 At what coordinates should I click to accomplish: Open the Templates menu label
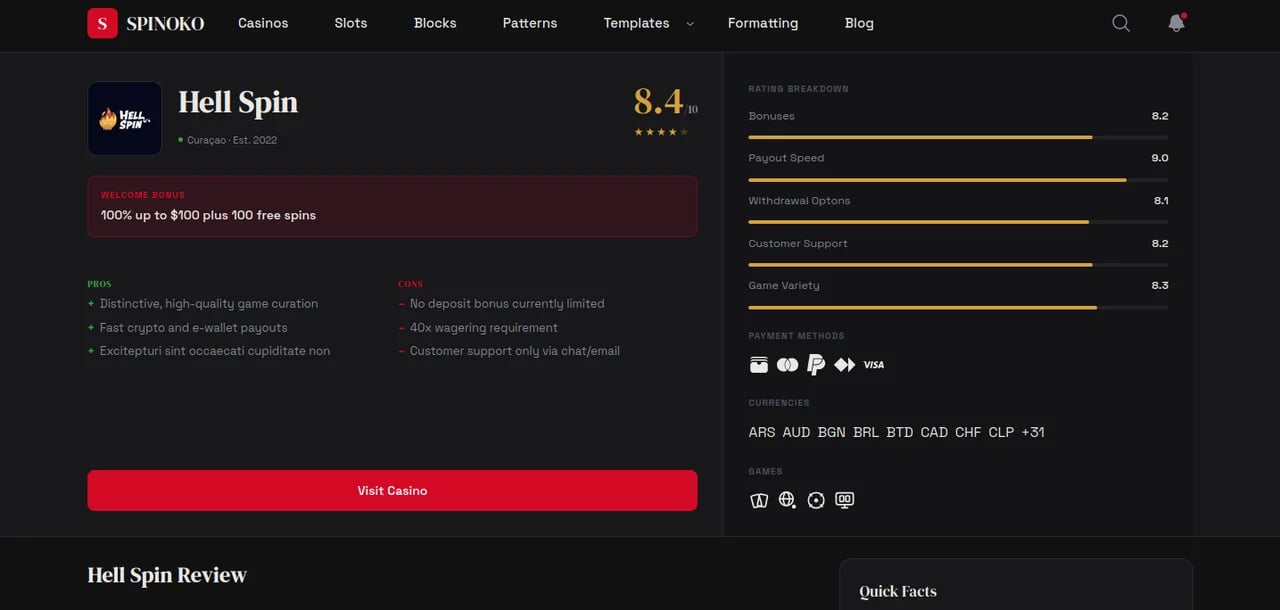tap(636, 23)
